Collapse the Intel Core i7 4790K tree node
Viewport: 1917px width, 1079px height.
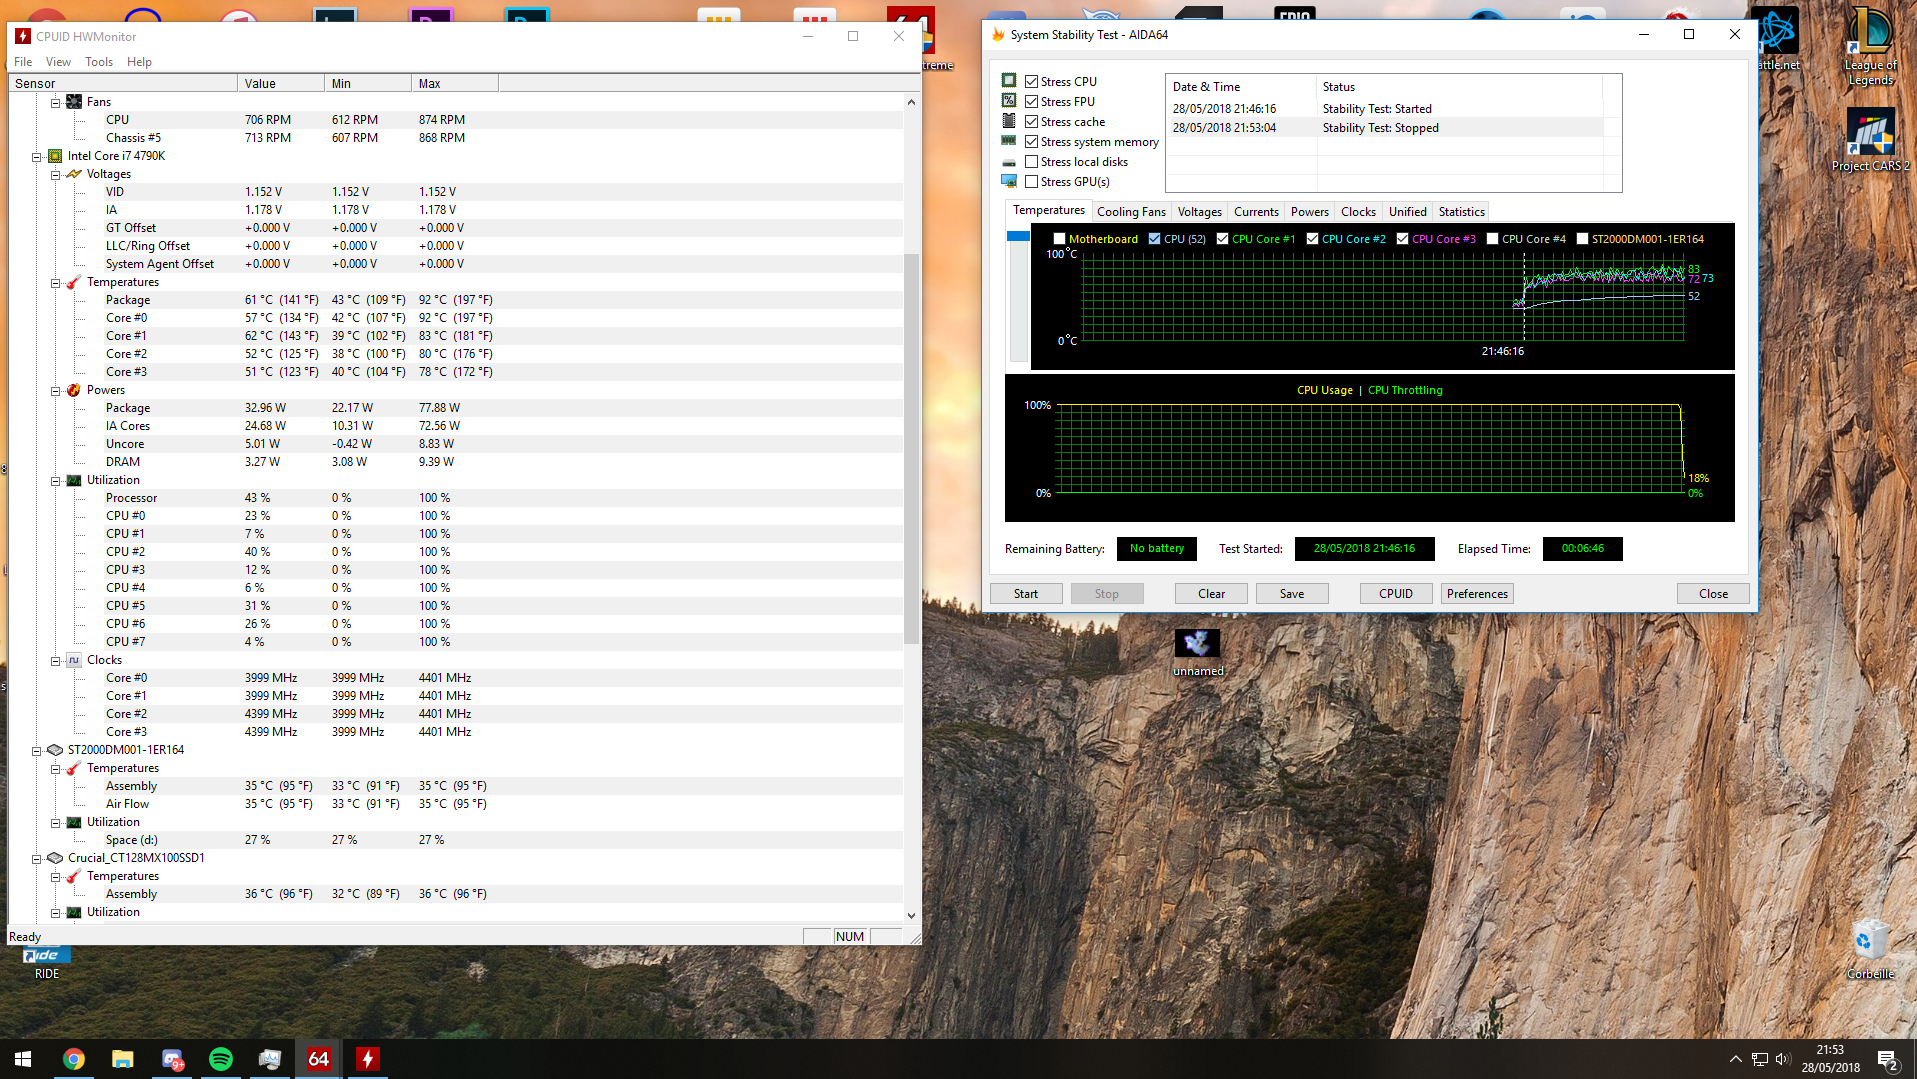coord(37,157)
